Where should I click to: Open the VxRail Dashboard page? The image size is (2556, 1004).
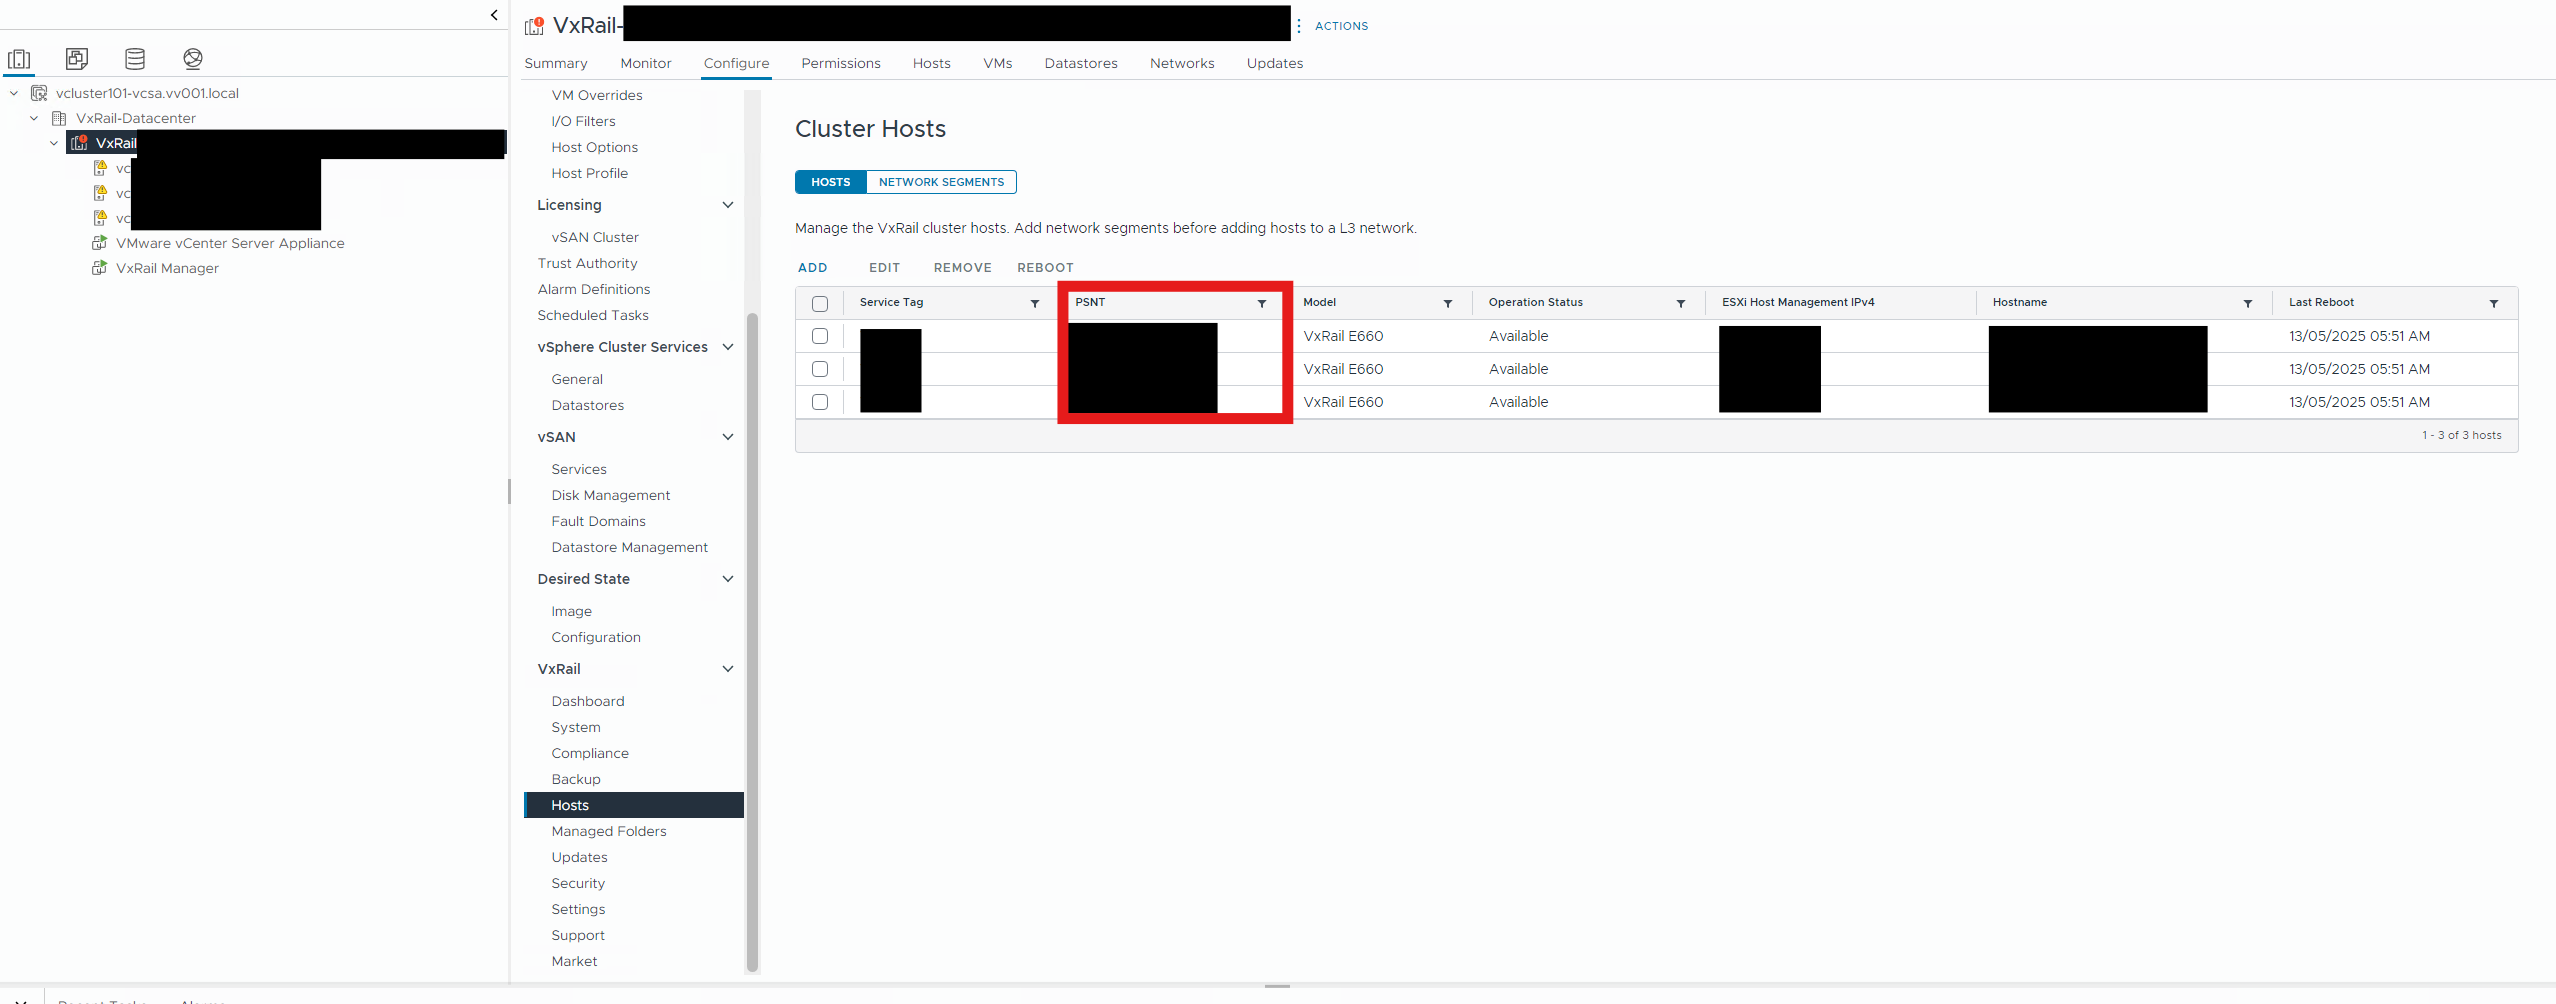tap(588, 701)
